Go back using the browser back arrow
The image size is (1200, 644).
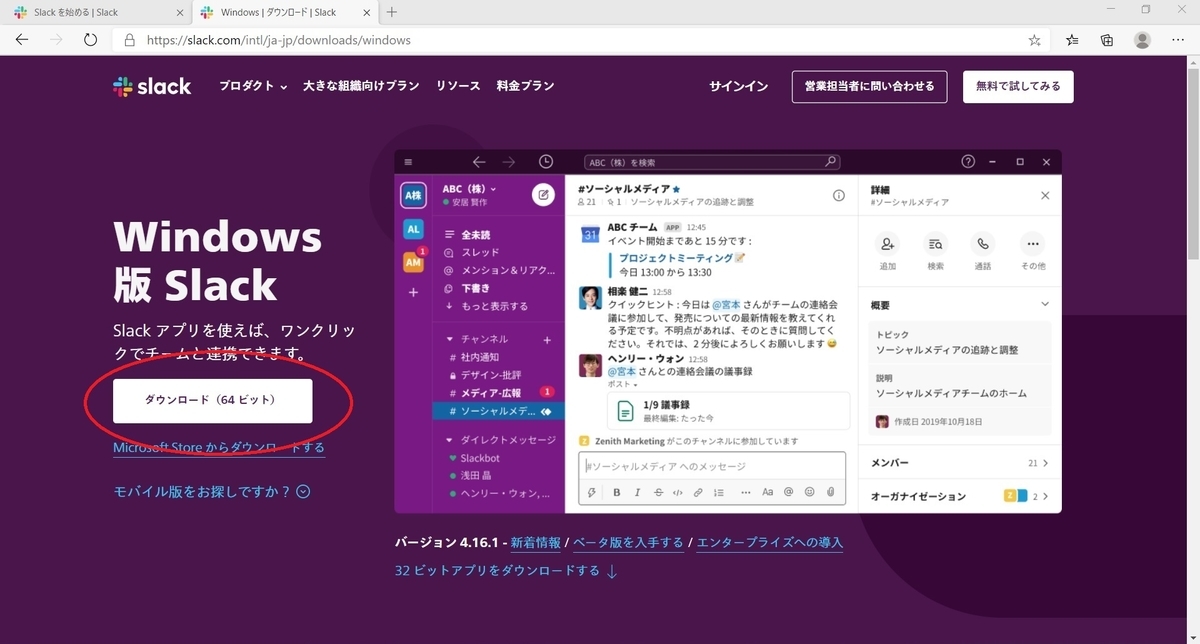[22, 40]
